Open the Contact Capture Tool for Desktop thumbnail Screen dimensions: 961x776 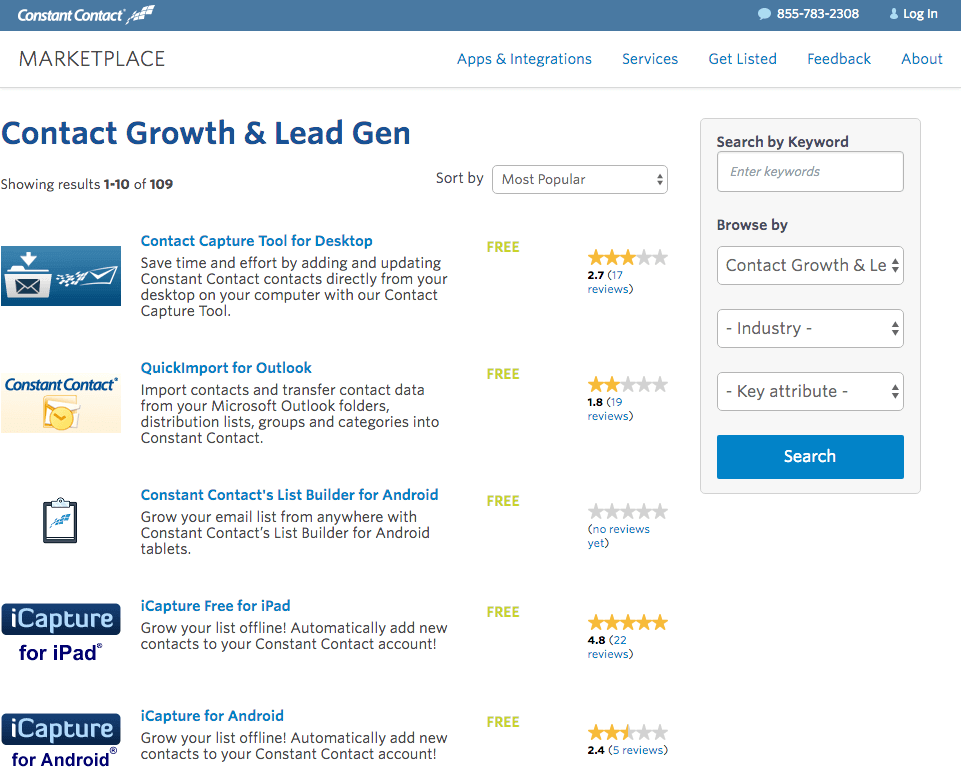click(x=61, y=276)
